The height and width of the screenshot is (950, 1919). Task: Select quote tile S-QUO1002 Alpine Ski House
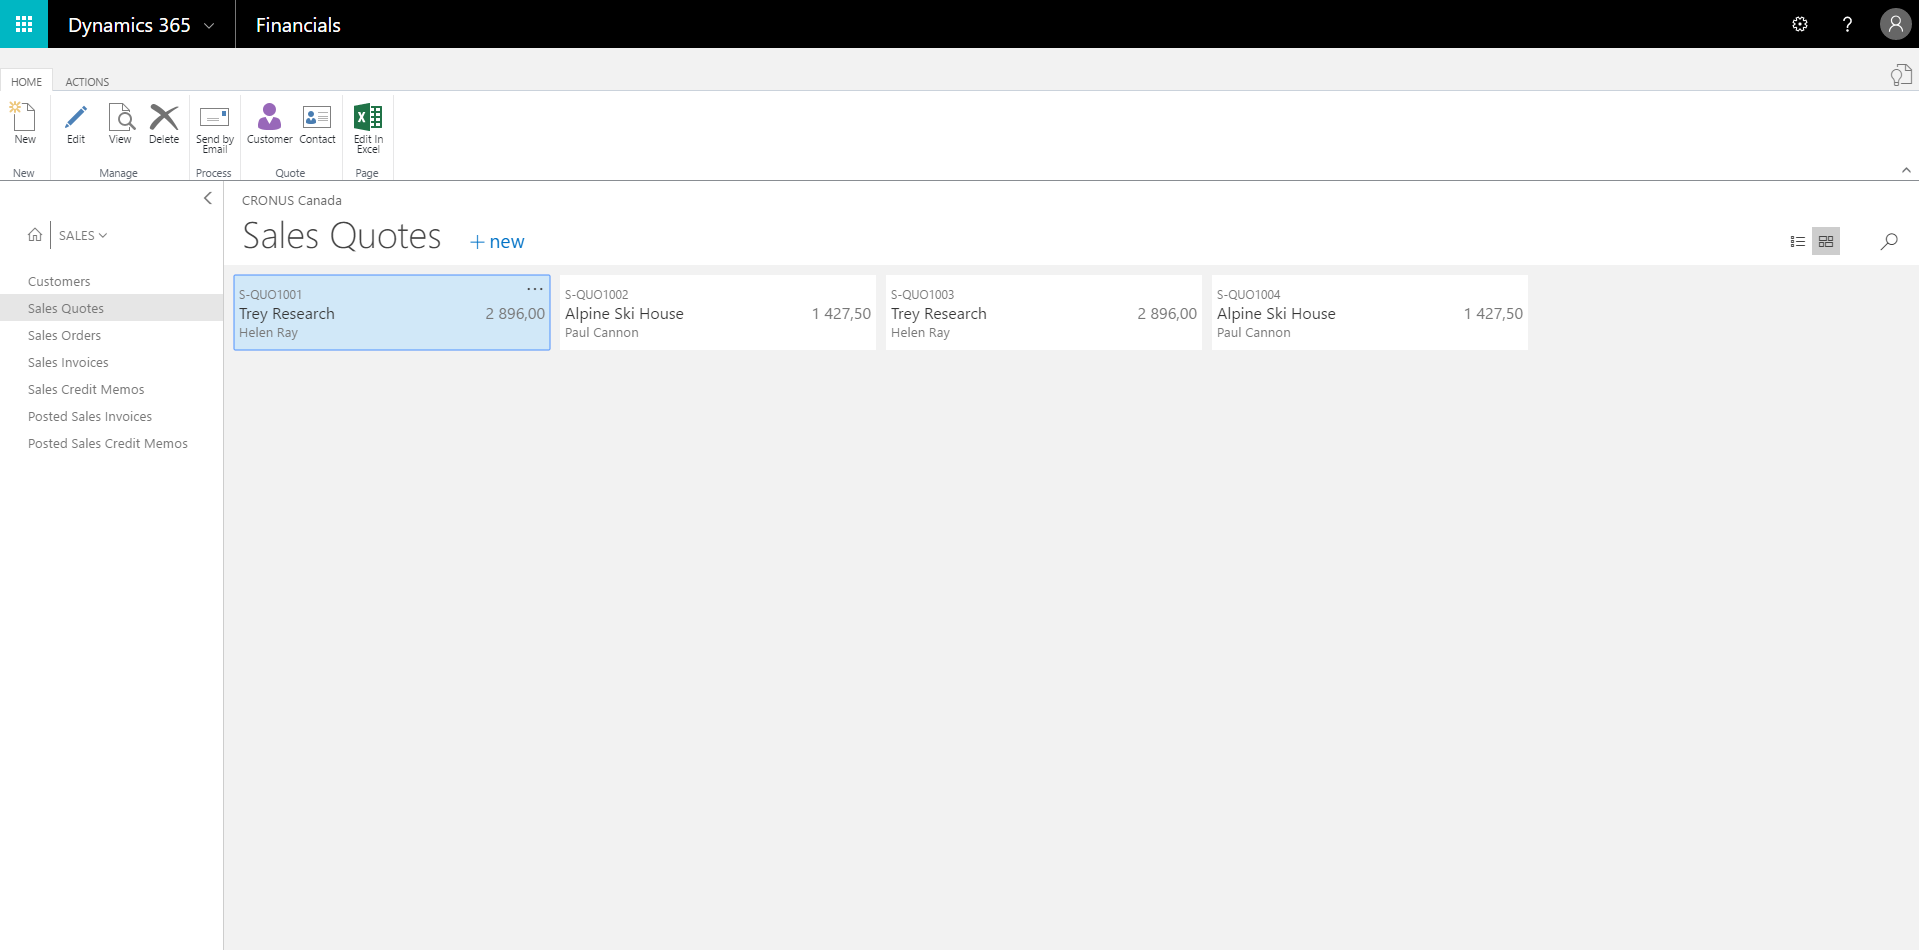718,313
